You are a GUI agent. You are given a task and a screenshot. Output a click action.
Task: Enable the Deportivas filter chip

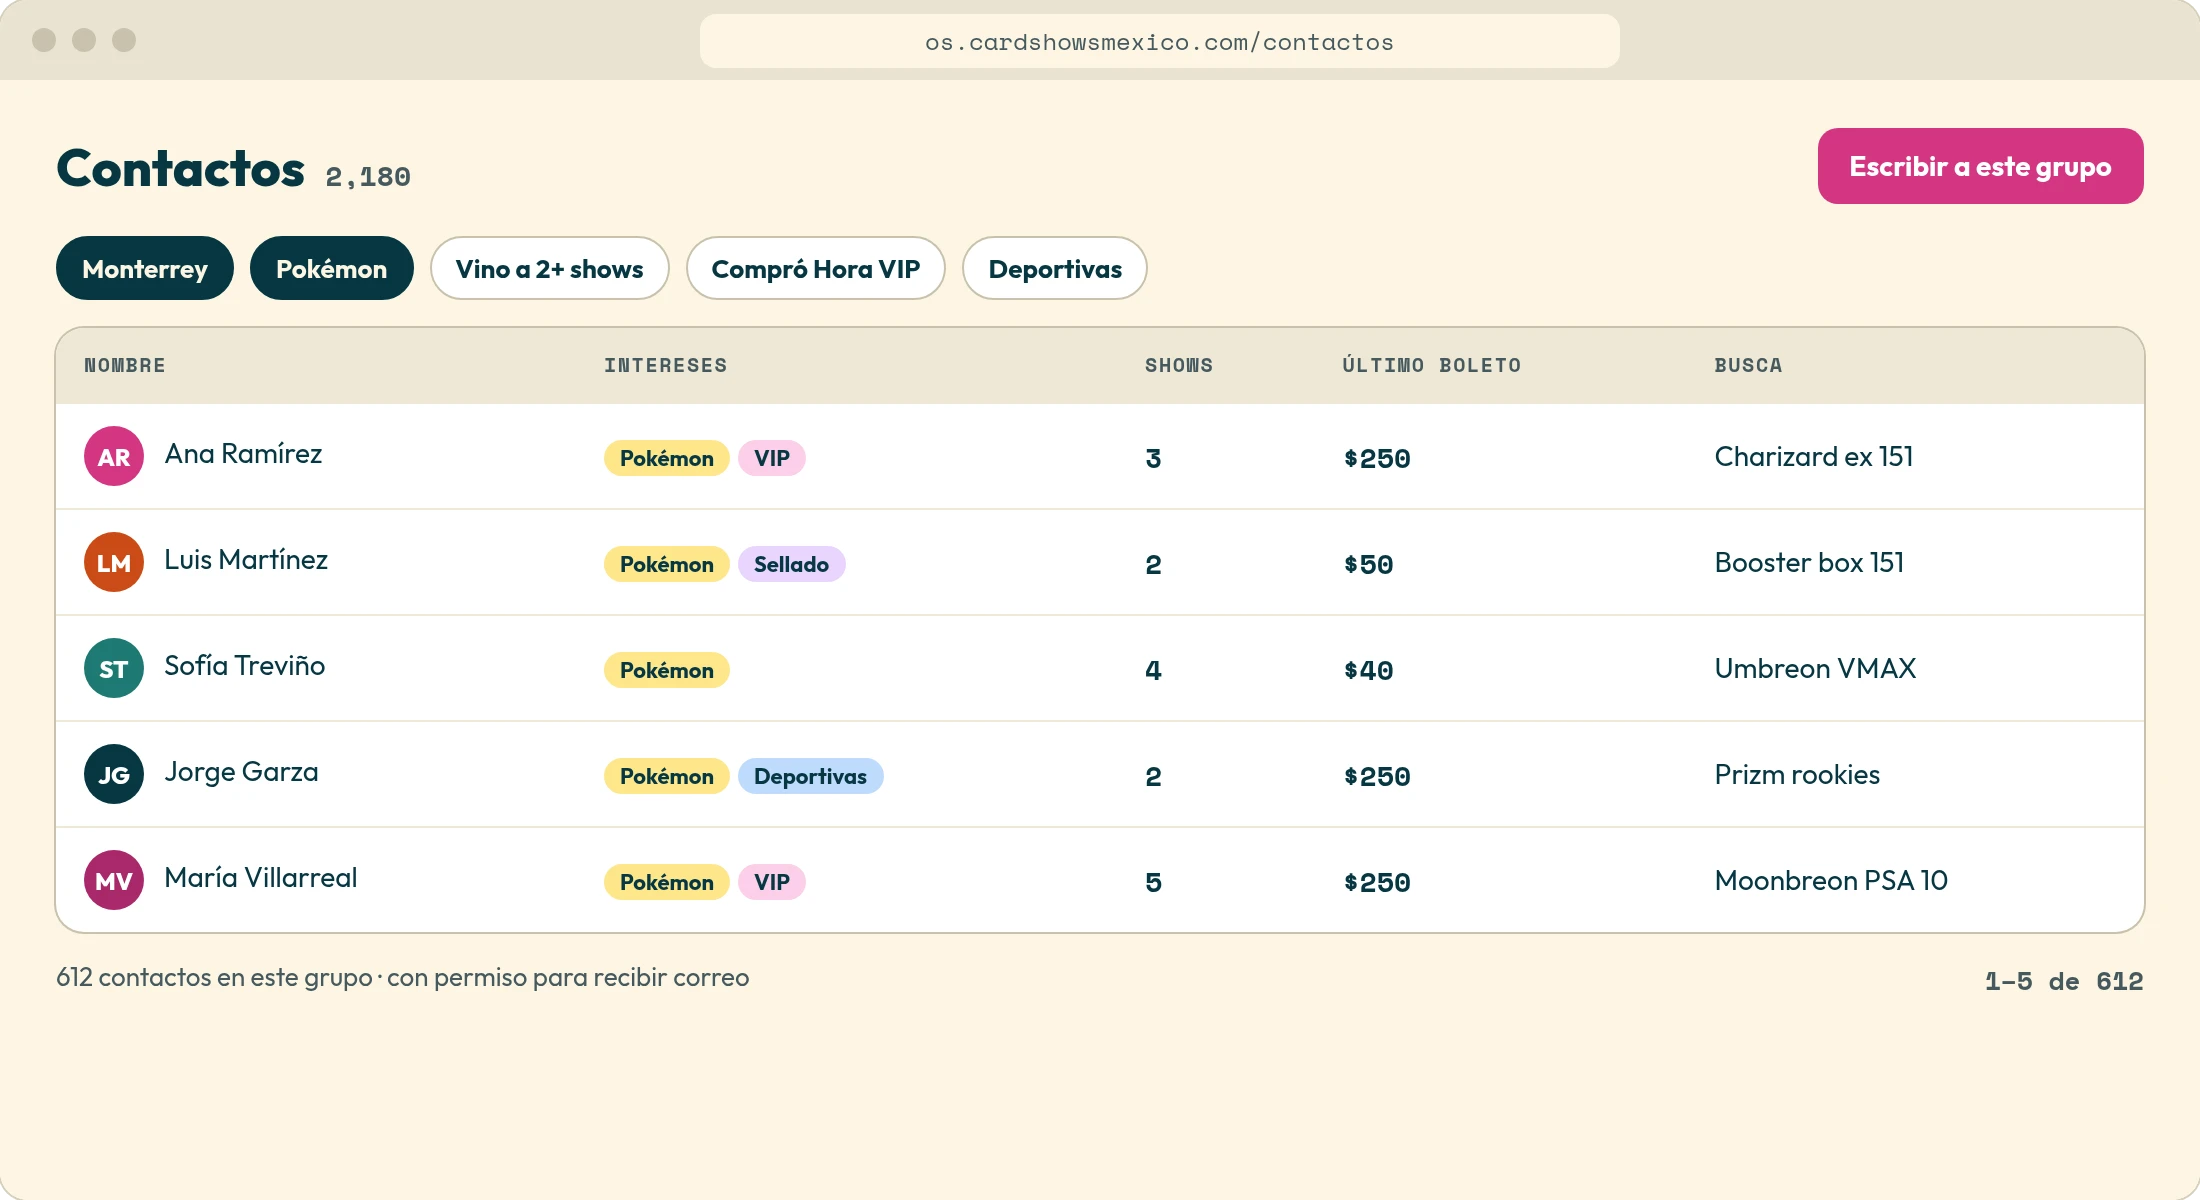click(1055, 268)
